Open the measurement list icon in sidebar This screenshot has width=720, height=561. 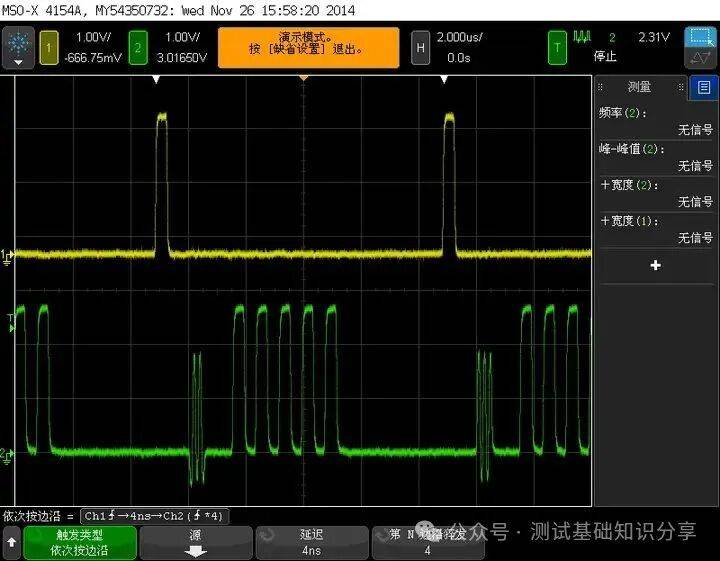tap(704, 87)
